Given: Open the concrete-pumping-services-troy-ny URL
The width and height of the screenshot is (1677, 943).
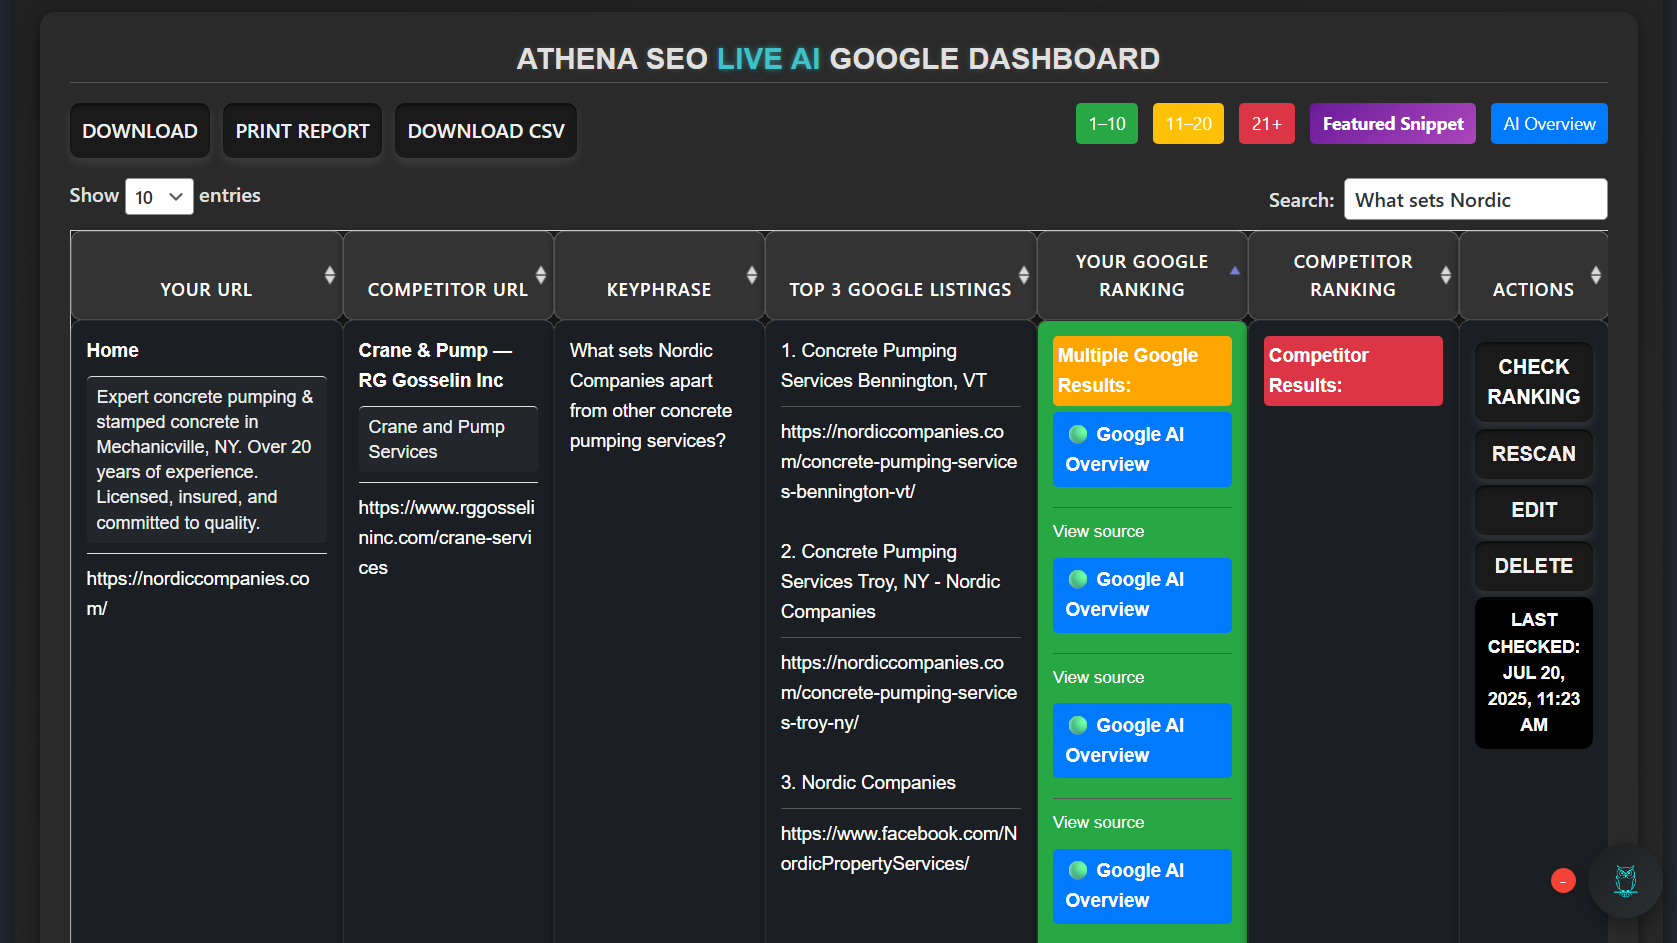Looking at the screenshot, I should (x=899, y=693).
